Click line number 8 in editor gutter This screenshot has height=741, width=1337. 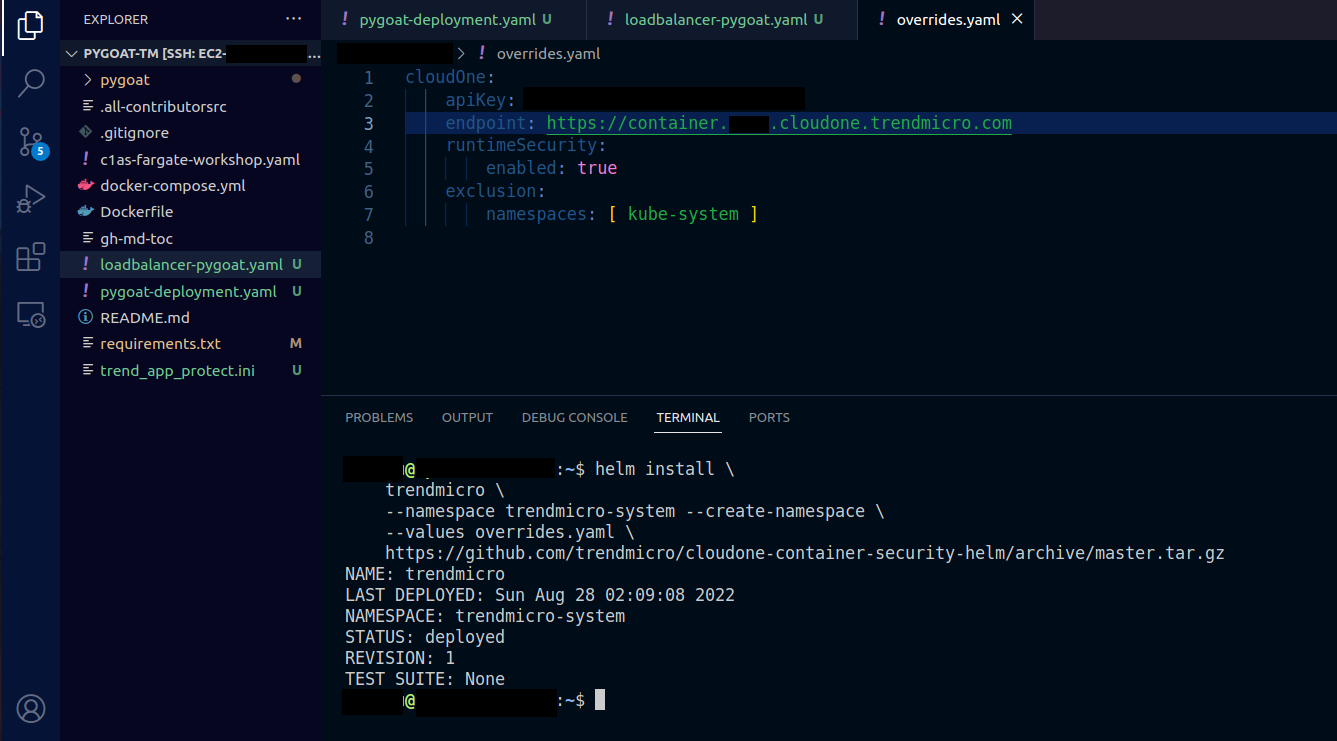(x=368, y=237)
